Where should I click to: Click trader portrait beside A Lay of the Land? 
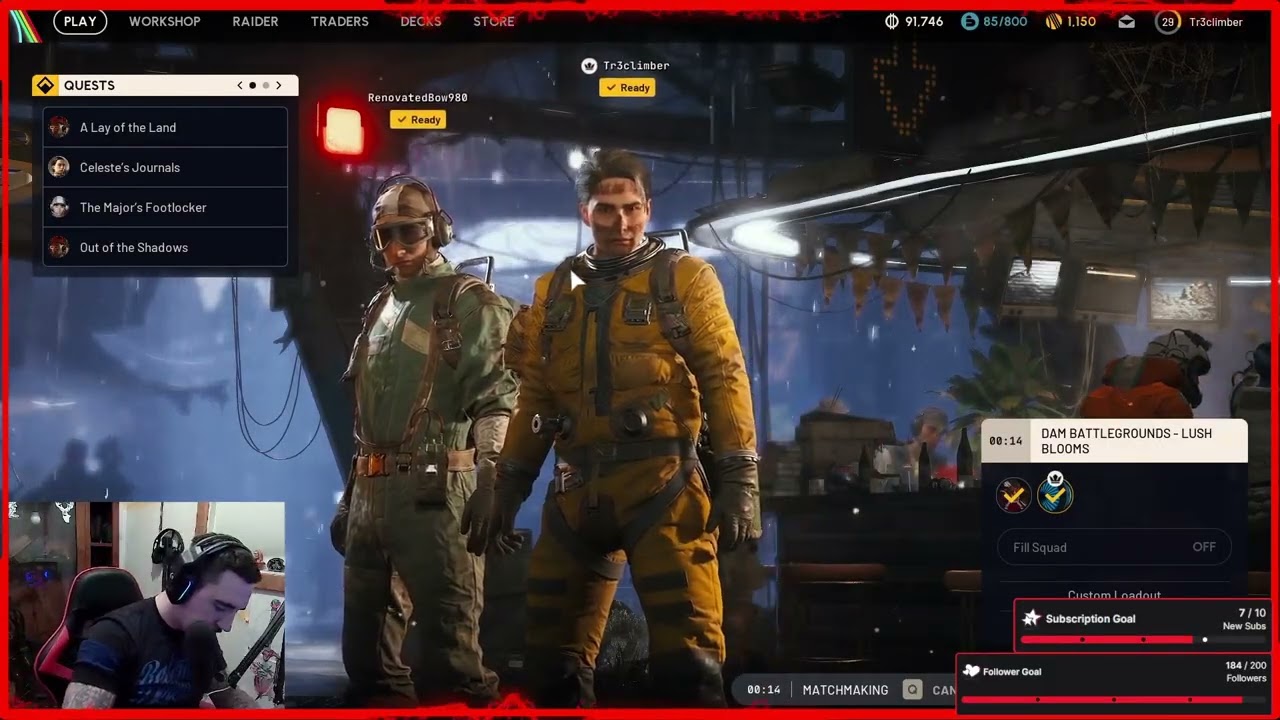click(59, 127)
